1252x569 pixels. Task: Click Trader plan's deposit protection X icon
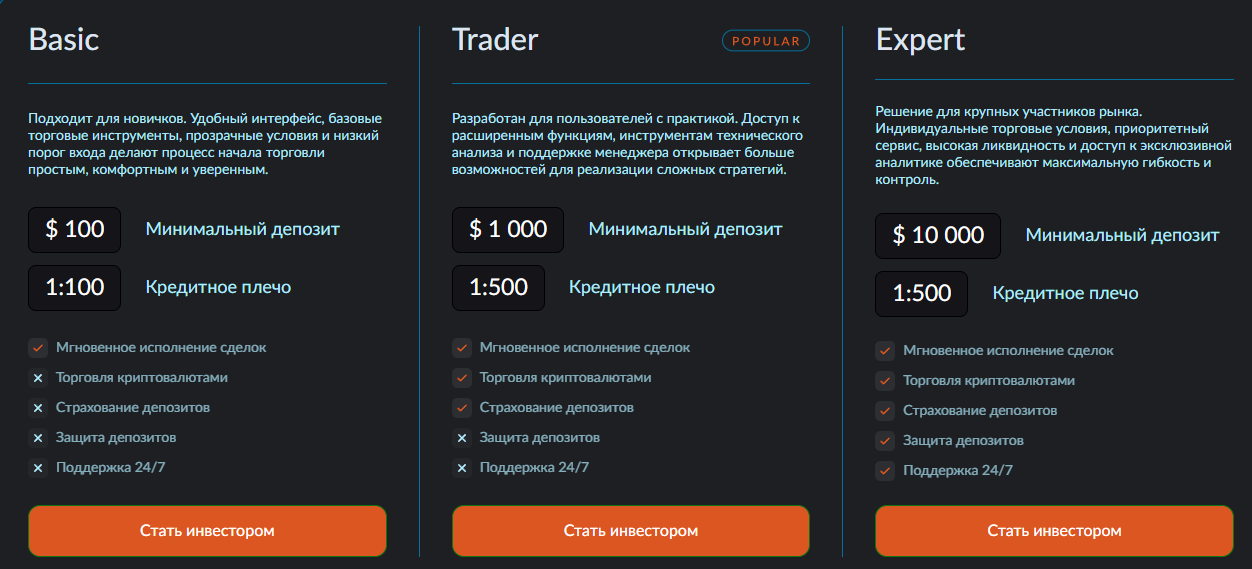tap(462, 438)
